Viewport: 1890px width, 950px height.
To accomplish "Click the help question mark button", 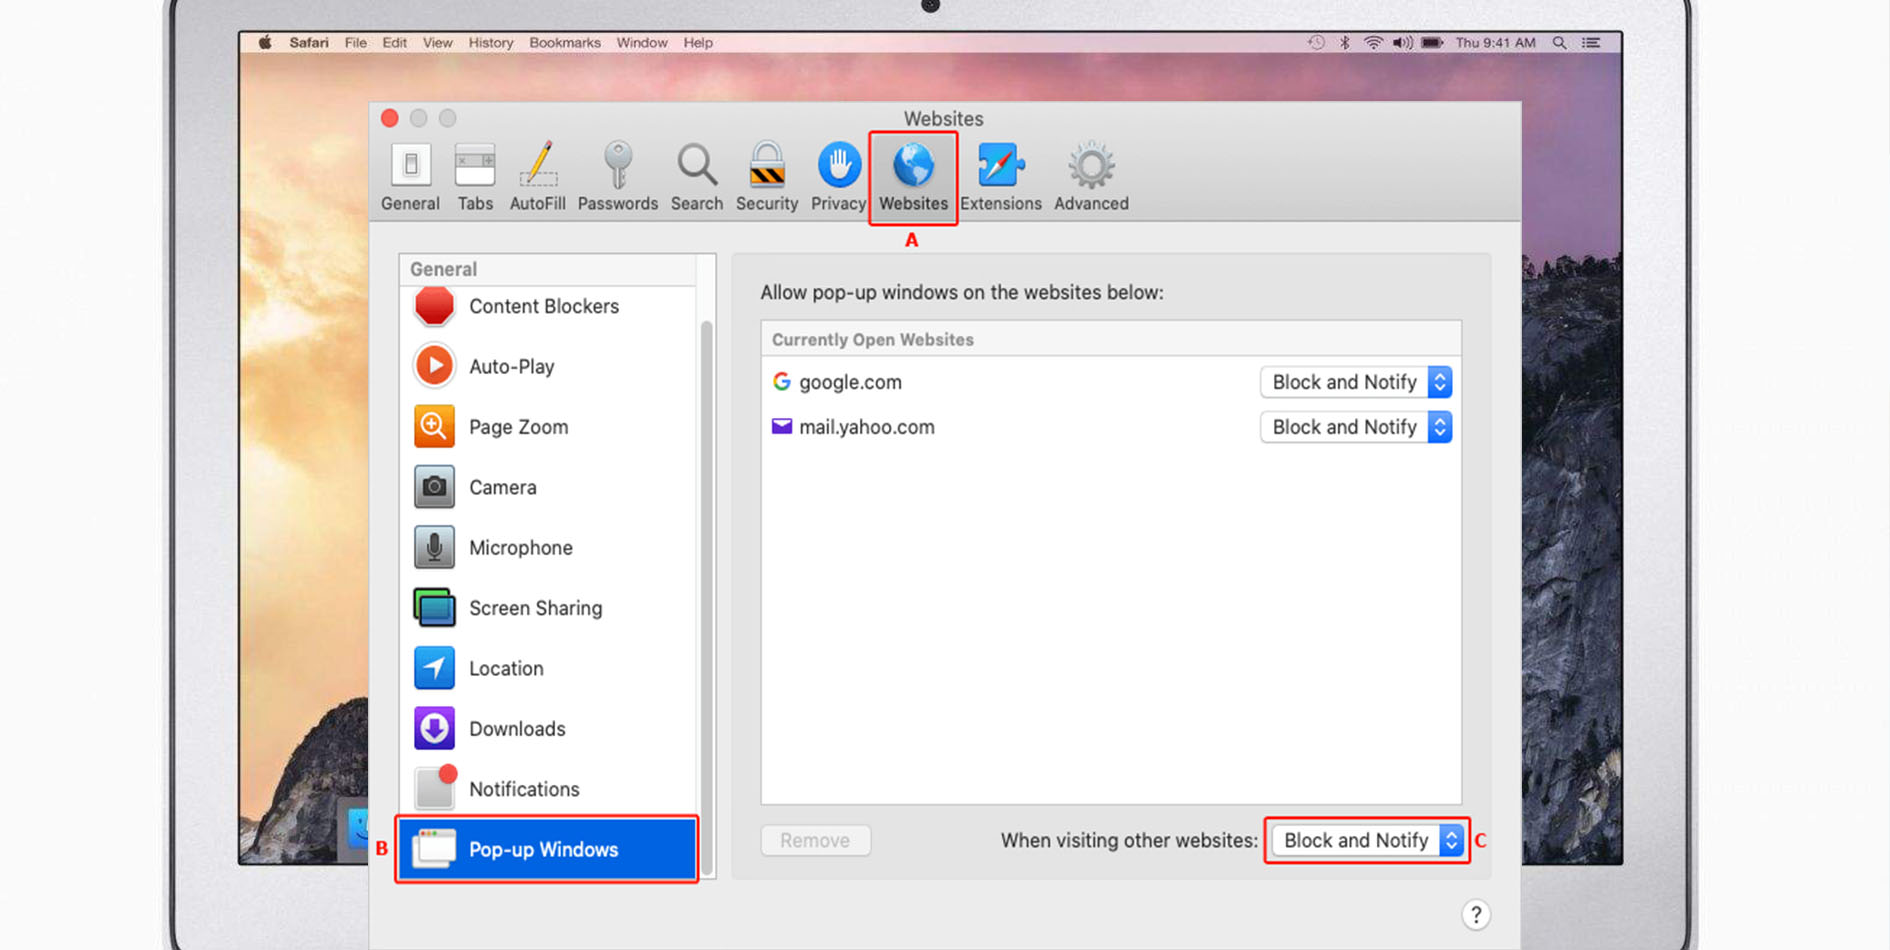I will tap(1475, 915).
